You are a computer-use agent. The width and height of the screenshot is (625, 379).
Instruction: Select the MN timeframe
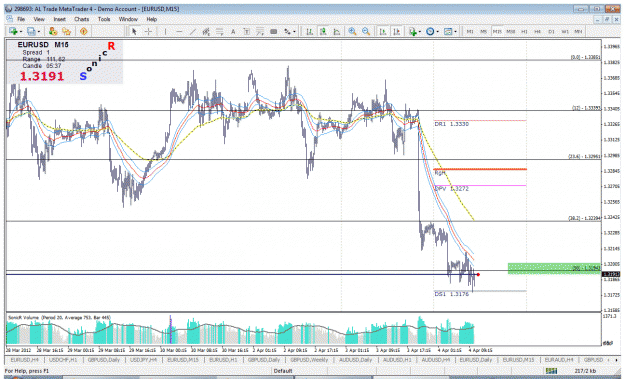click(x=578, y=31)
